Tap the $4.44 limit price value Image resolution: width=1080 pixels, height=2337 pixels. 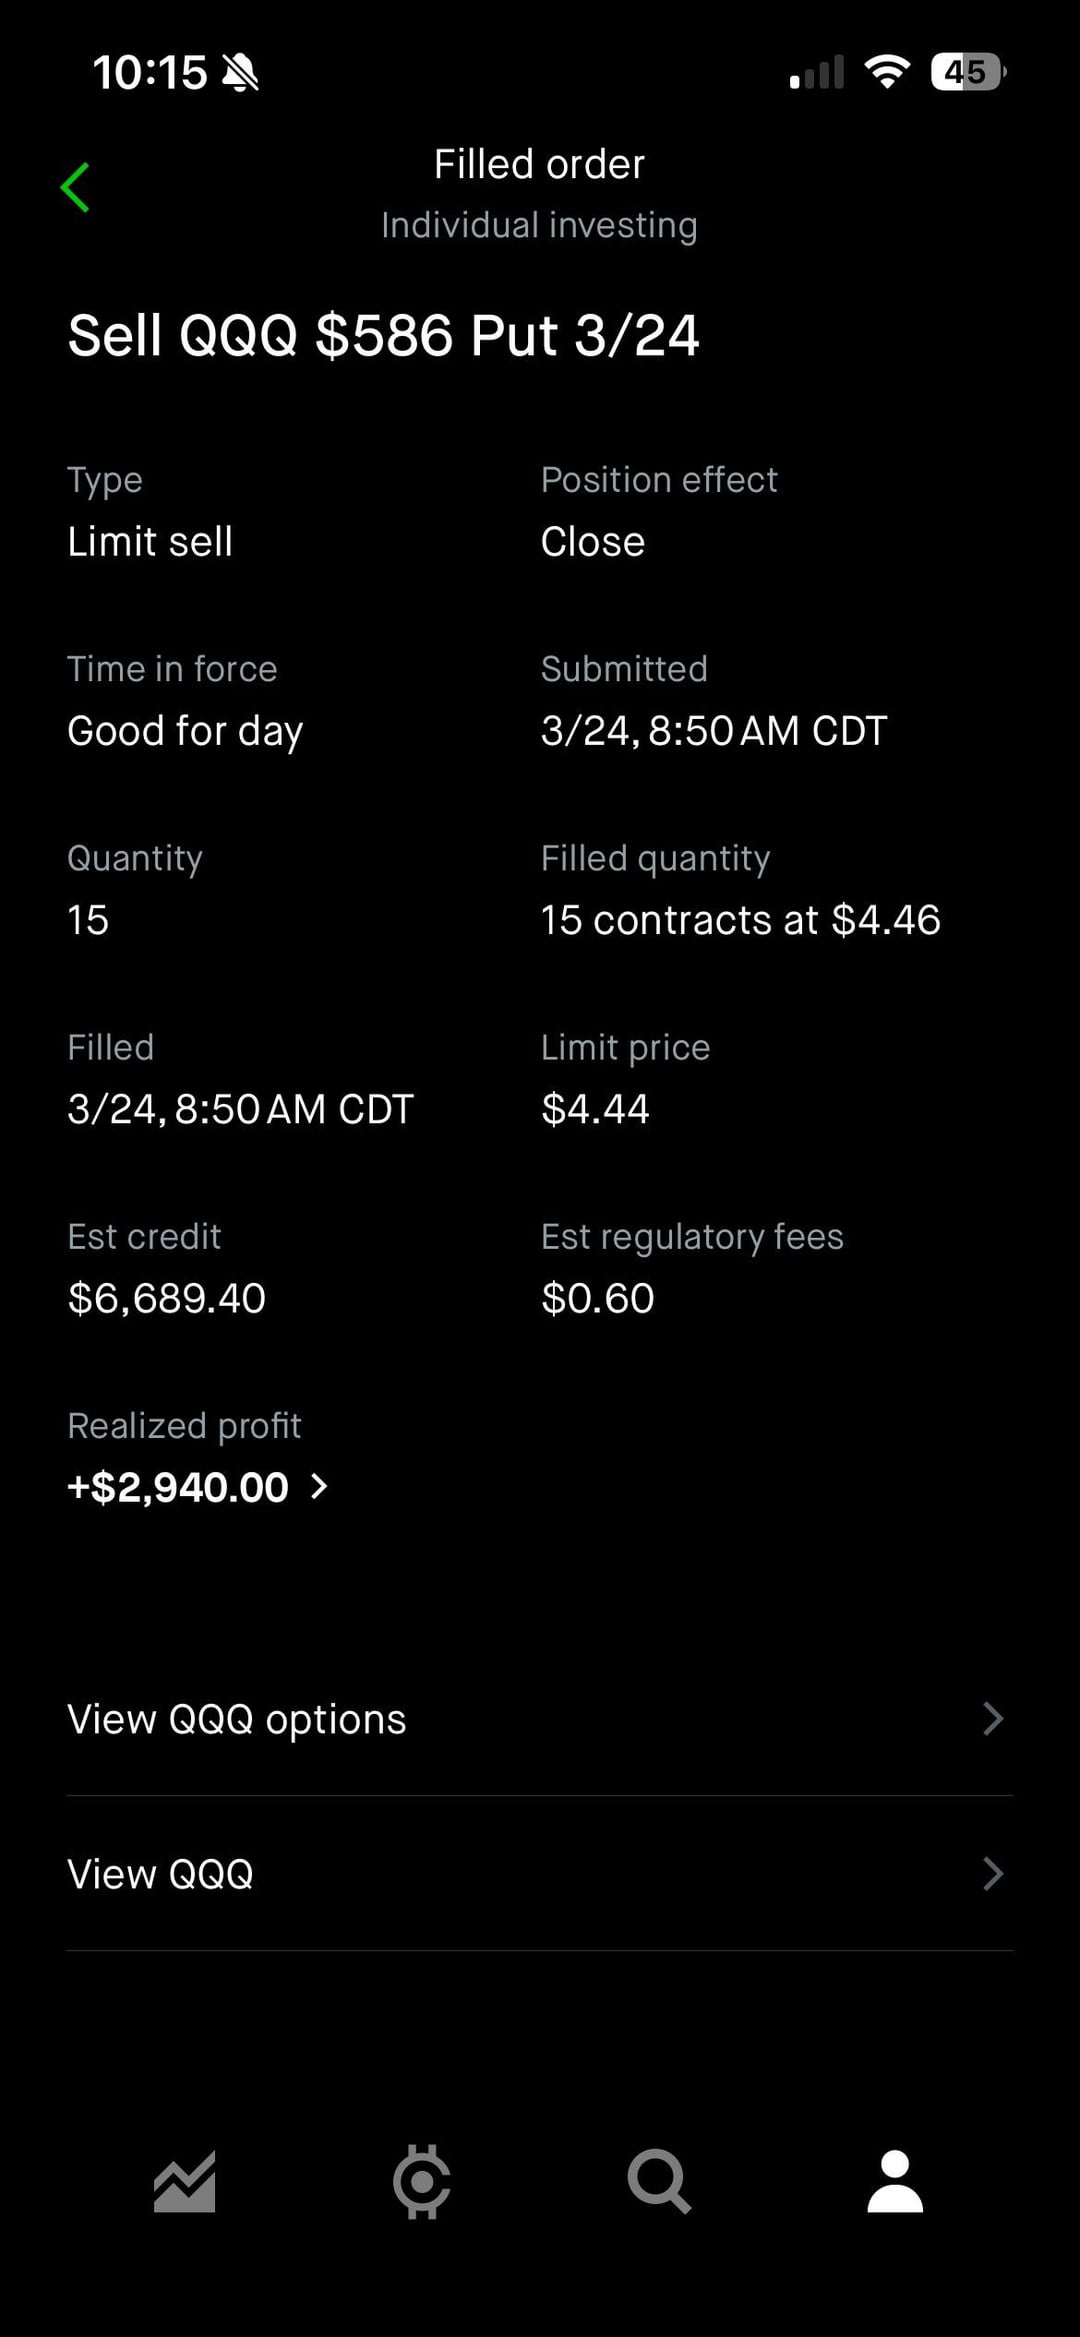tap(595, 1109)
